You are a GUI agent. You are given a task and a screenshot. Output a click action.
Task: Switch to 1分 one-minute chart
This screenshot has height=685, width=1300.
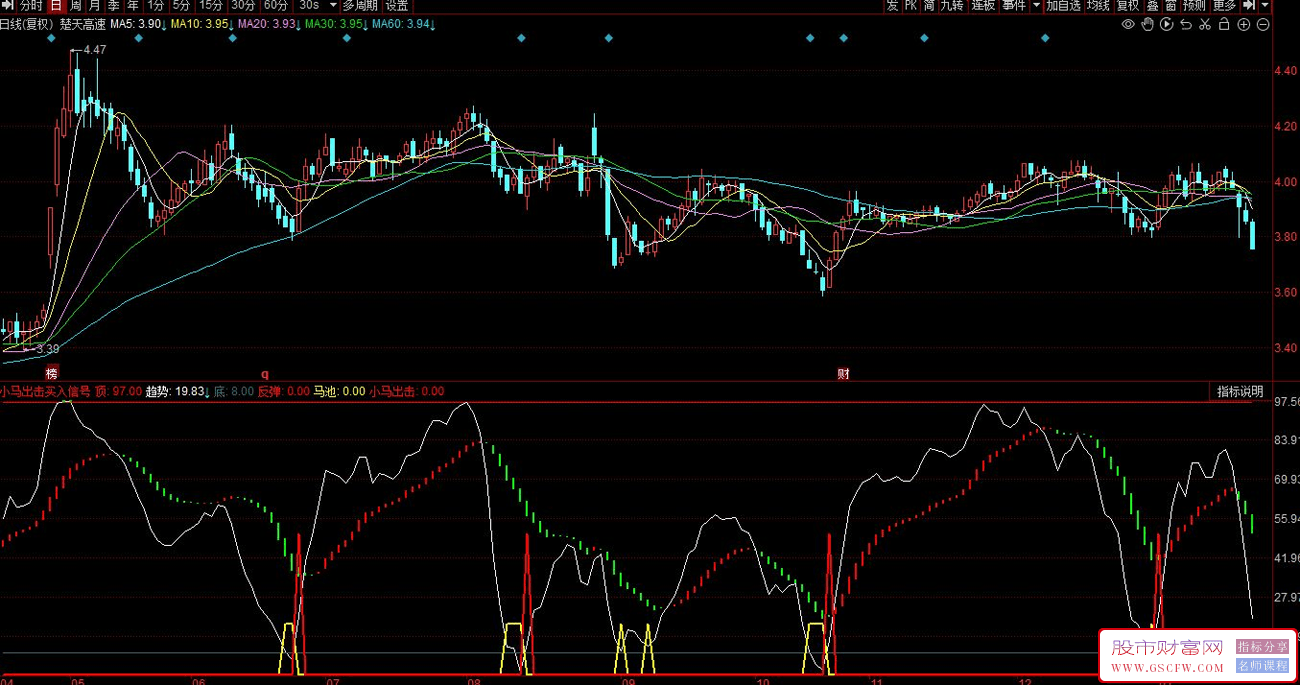pos(155,5)
